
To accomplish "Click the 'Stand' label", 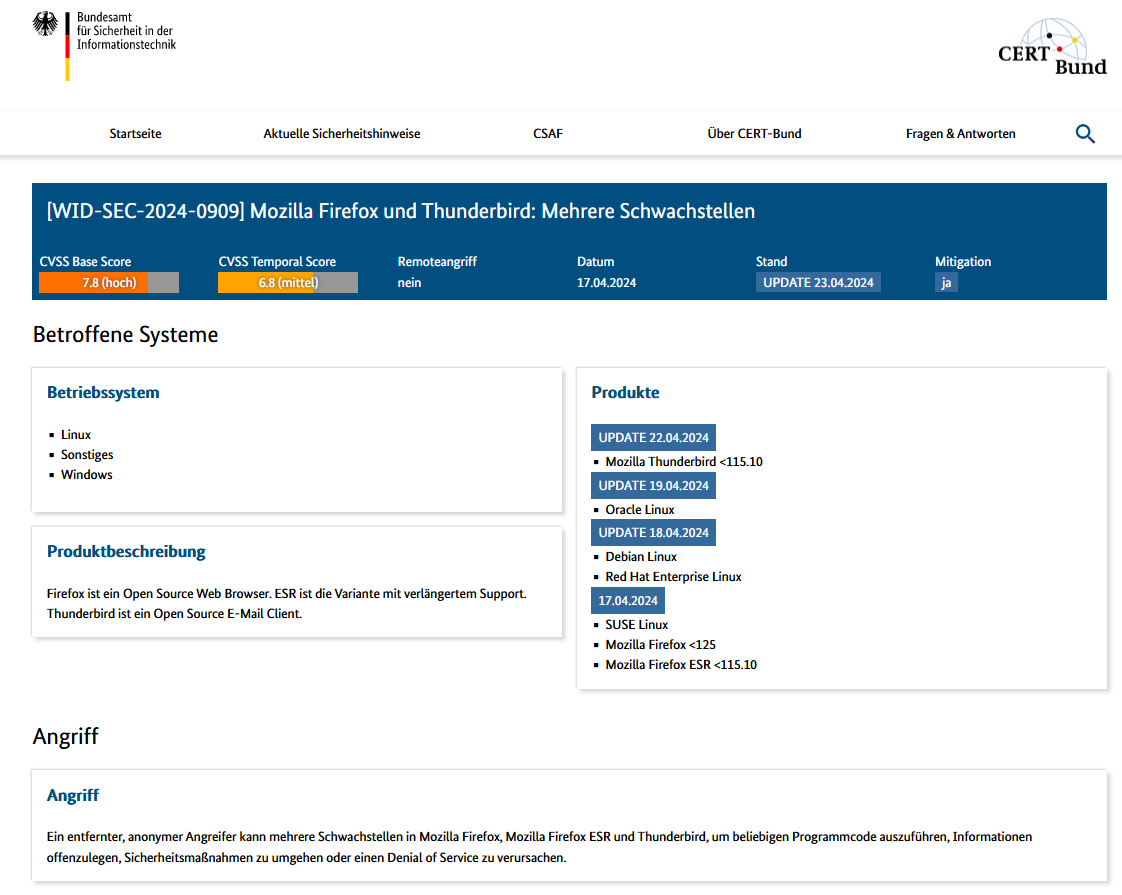I will tap(771, 262).
